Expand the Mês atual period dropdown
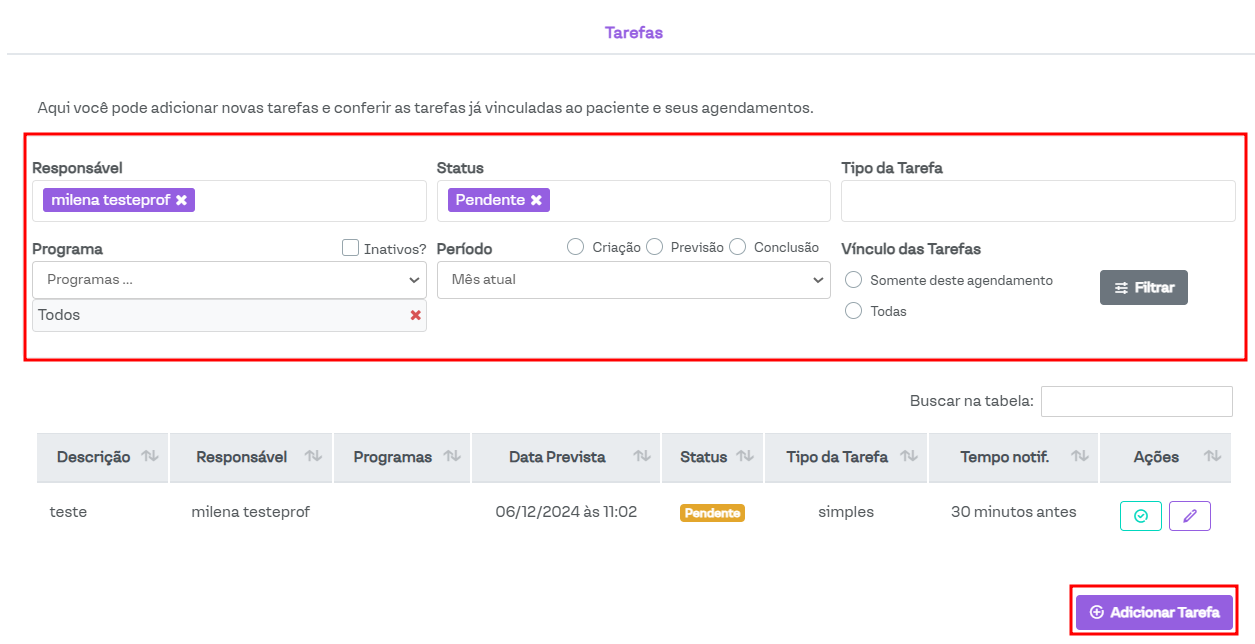The image size is (1255, 644). pyautogui.click(x=633, y=280)
